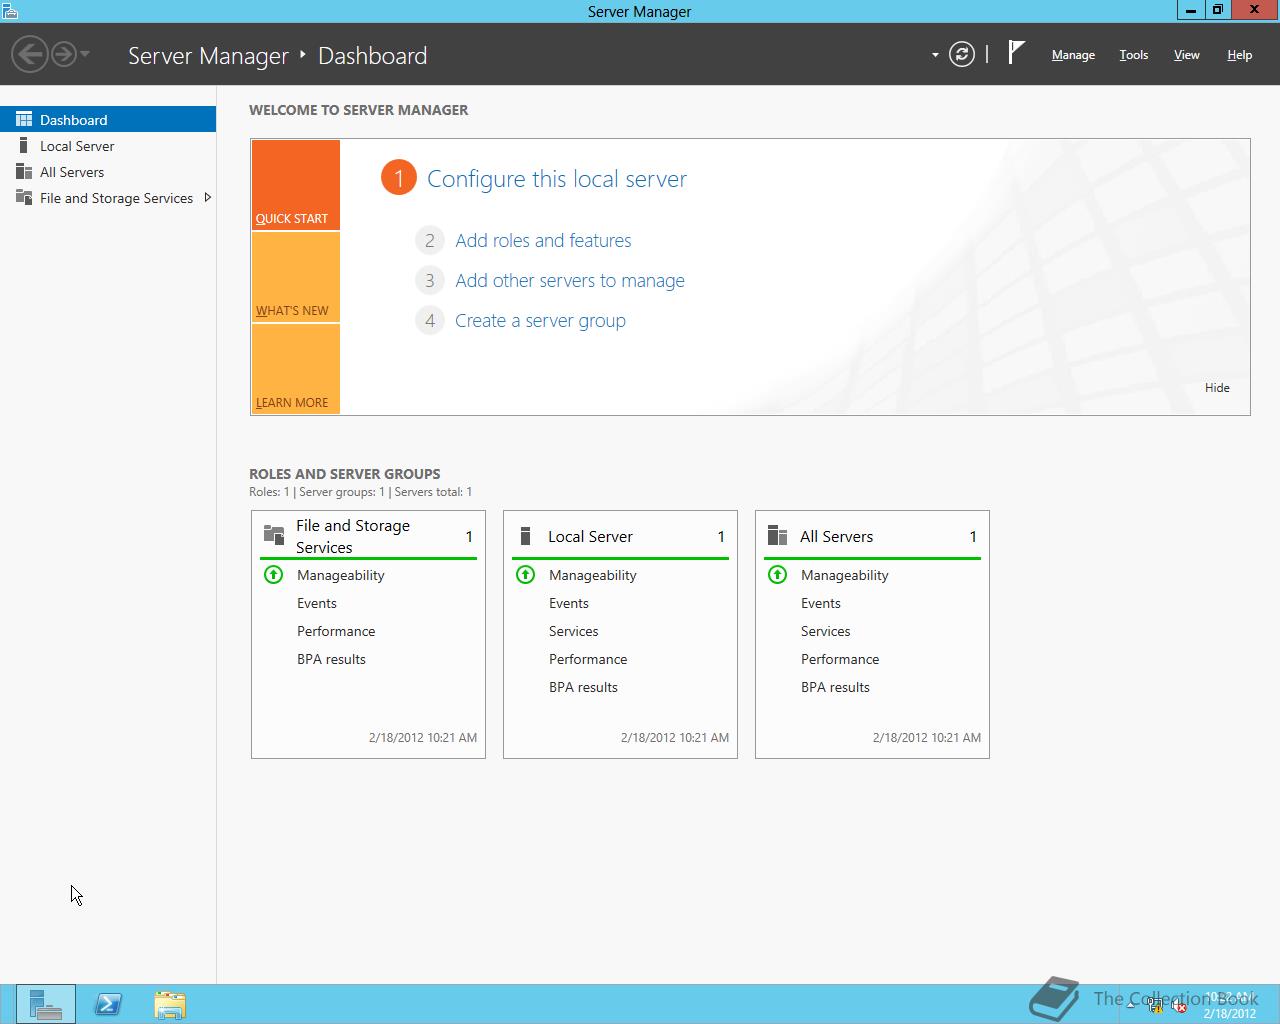Viewport: 1280px width, 1024px height.
Task: Open the View menu
Action: click(x=1186, y=55)
